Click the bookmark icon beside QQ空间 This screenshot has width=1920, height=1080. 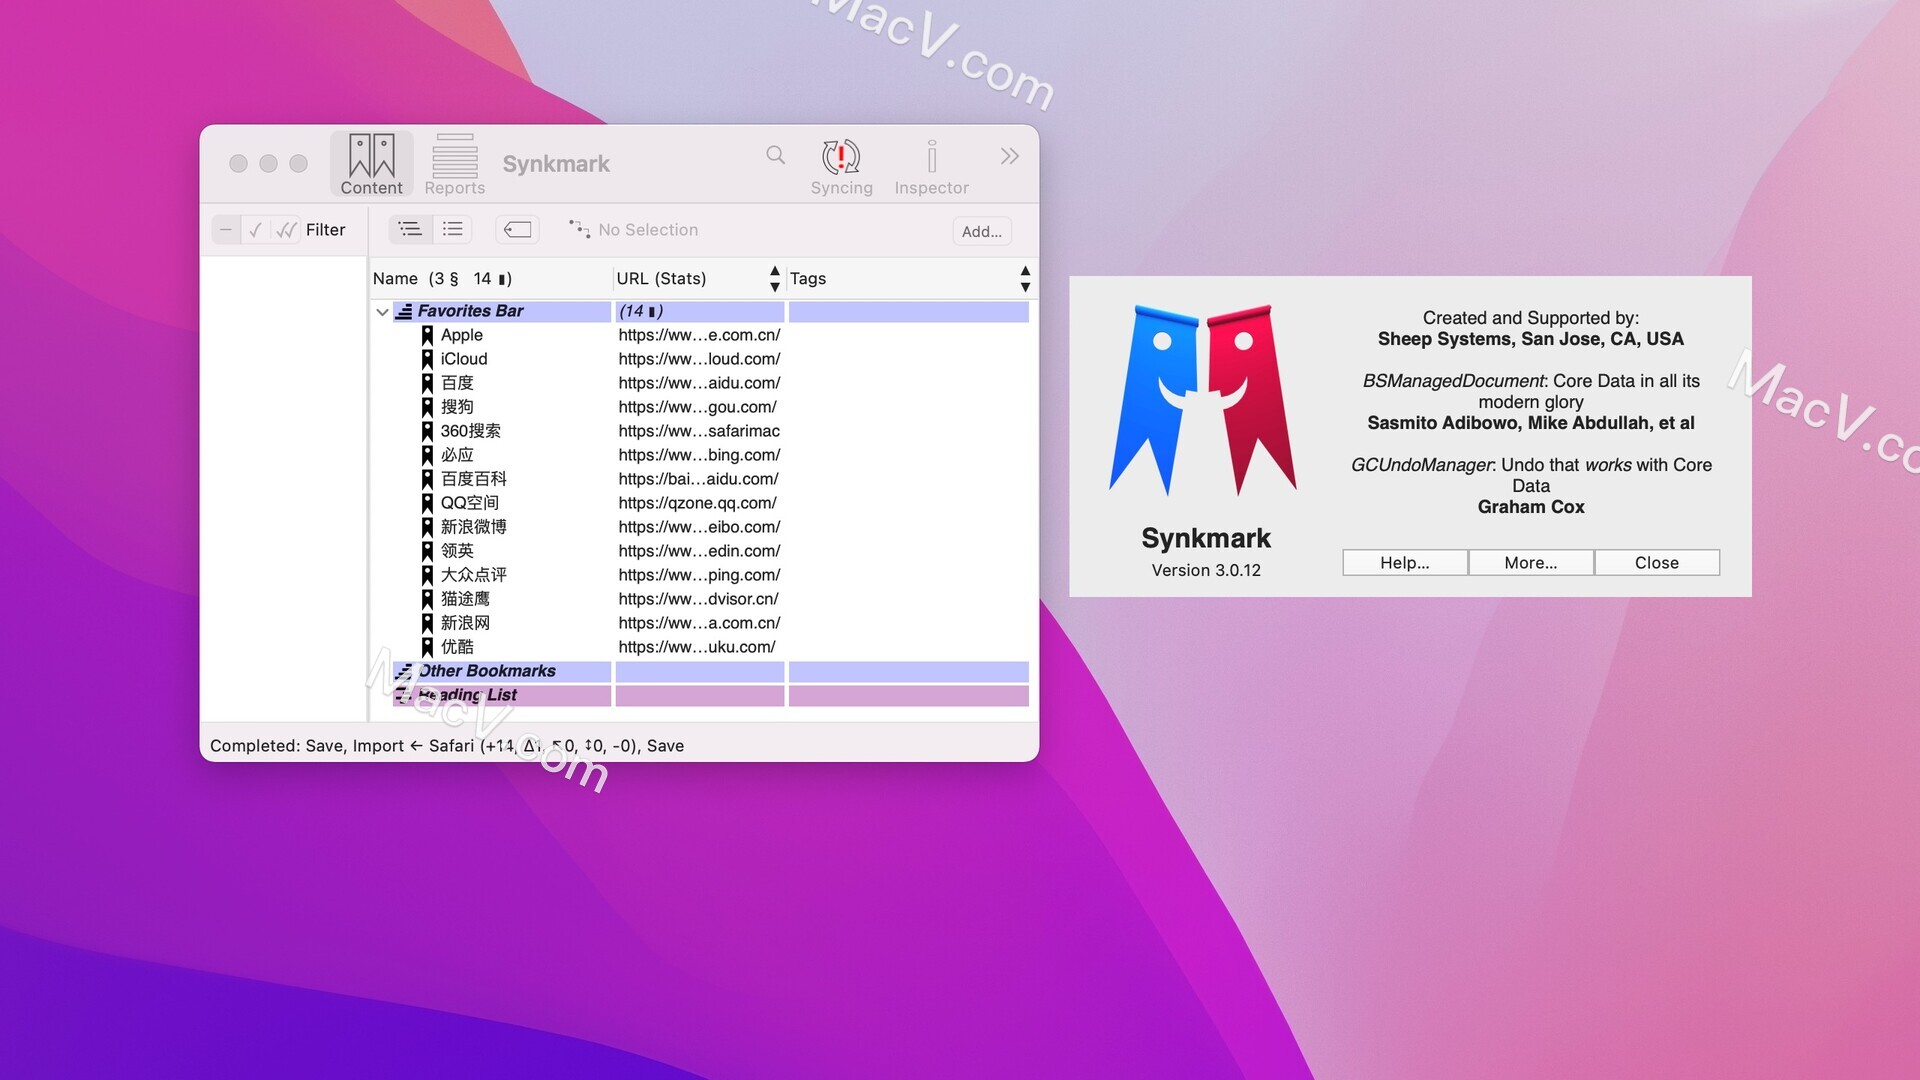(427, 503)
